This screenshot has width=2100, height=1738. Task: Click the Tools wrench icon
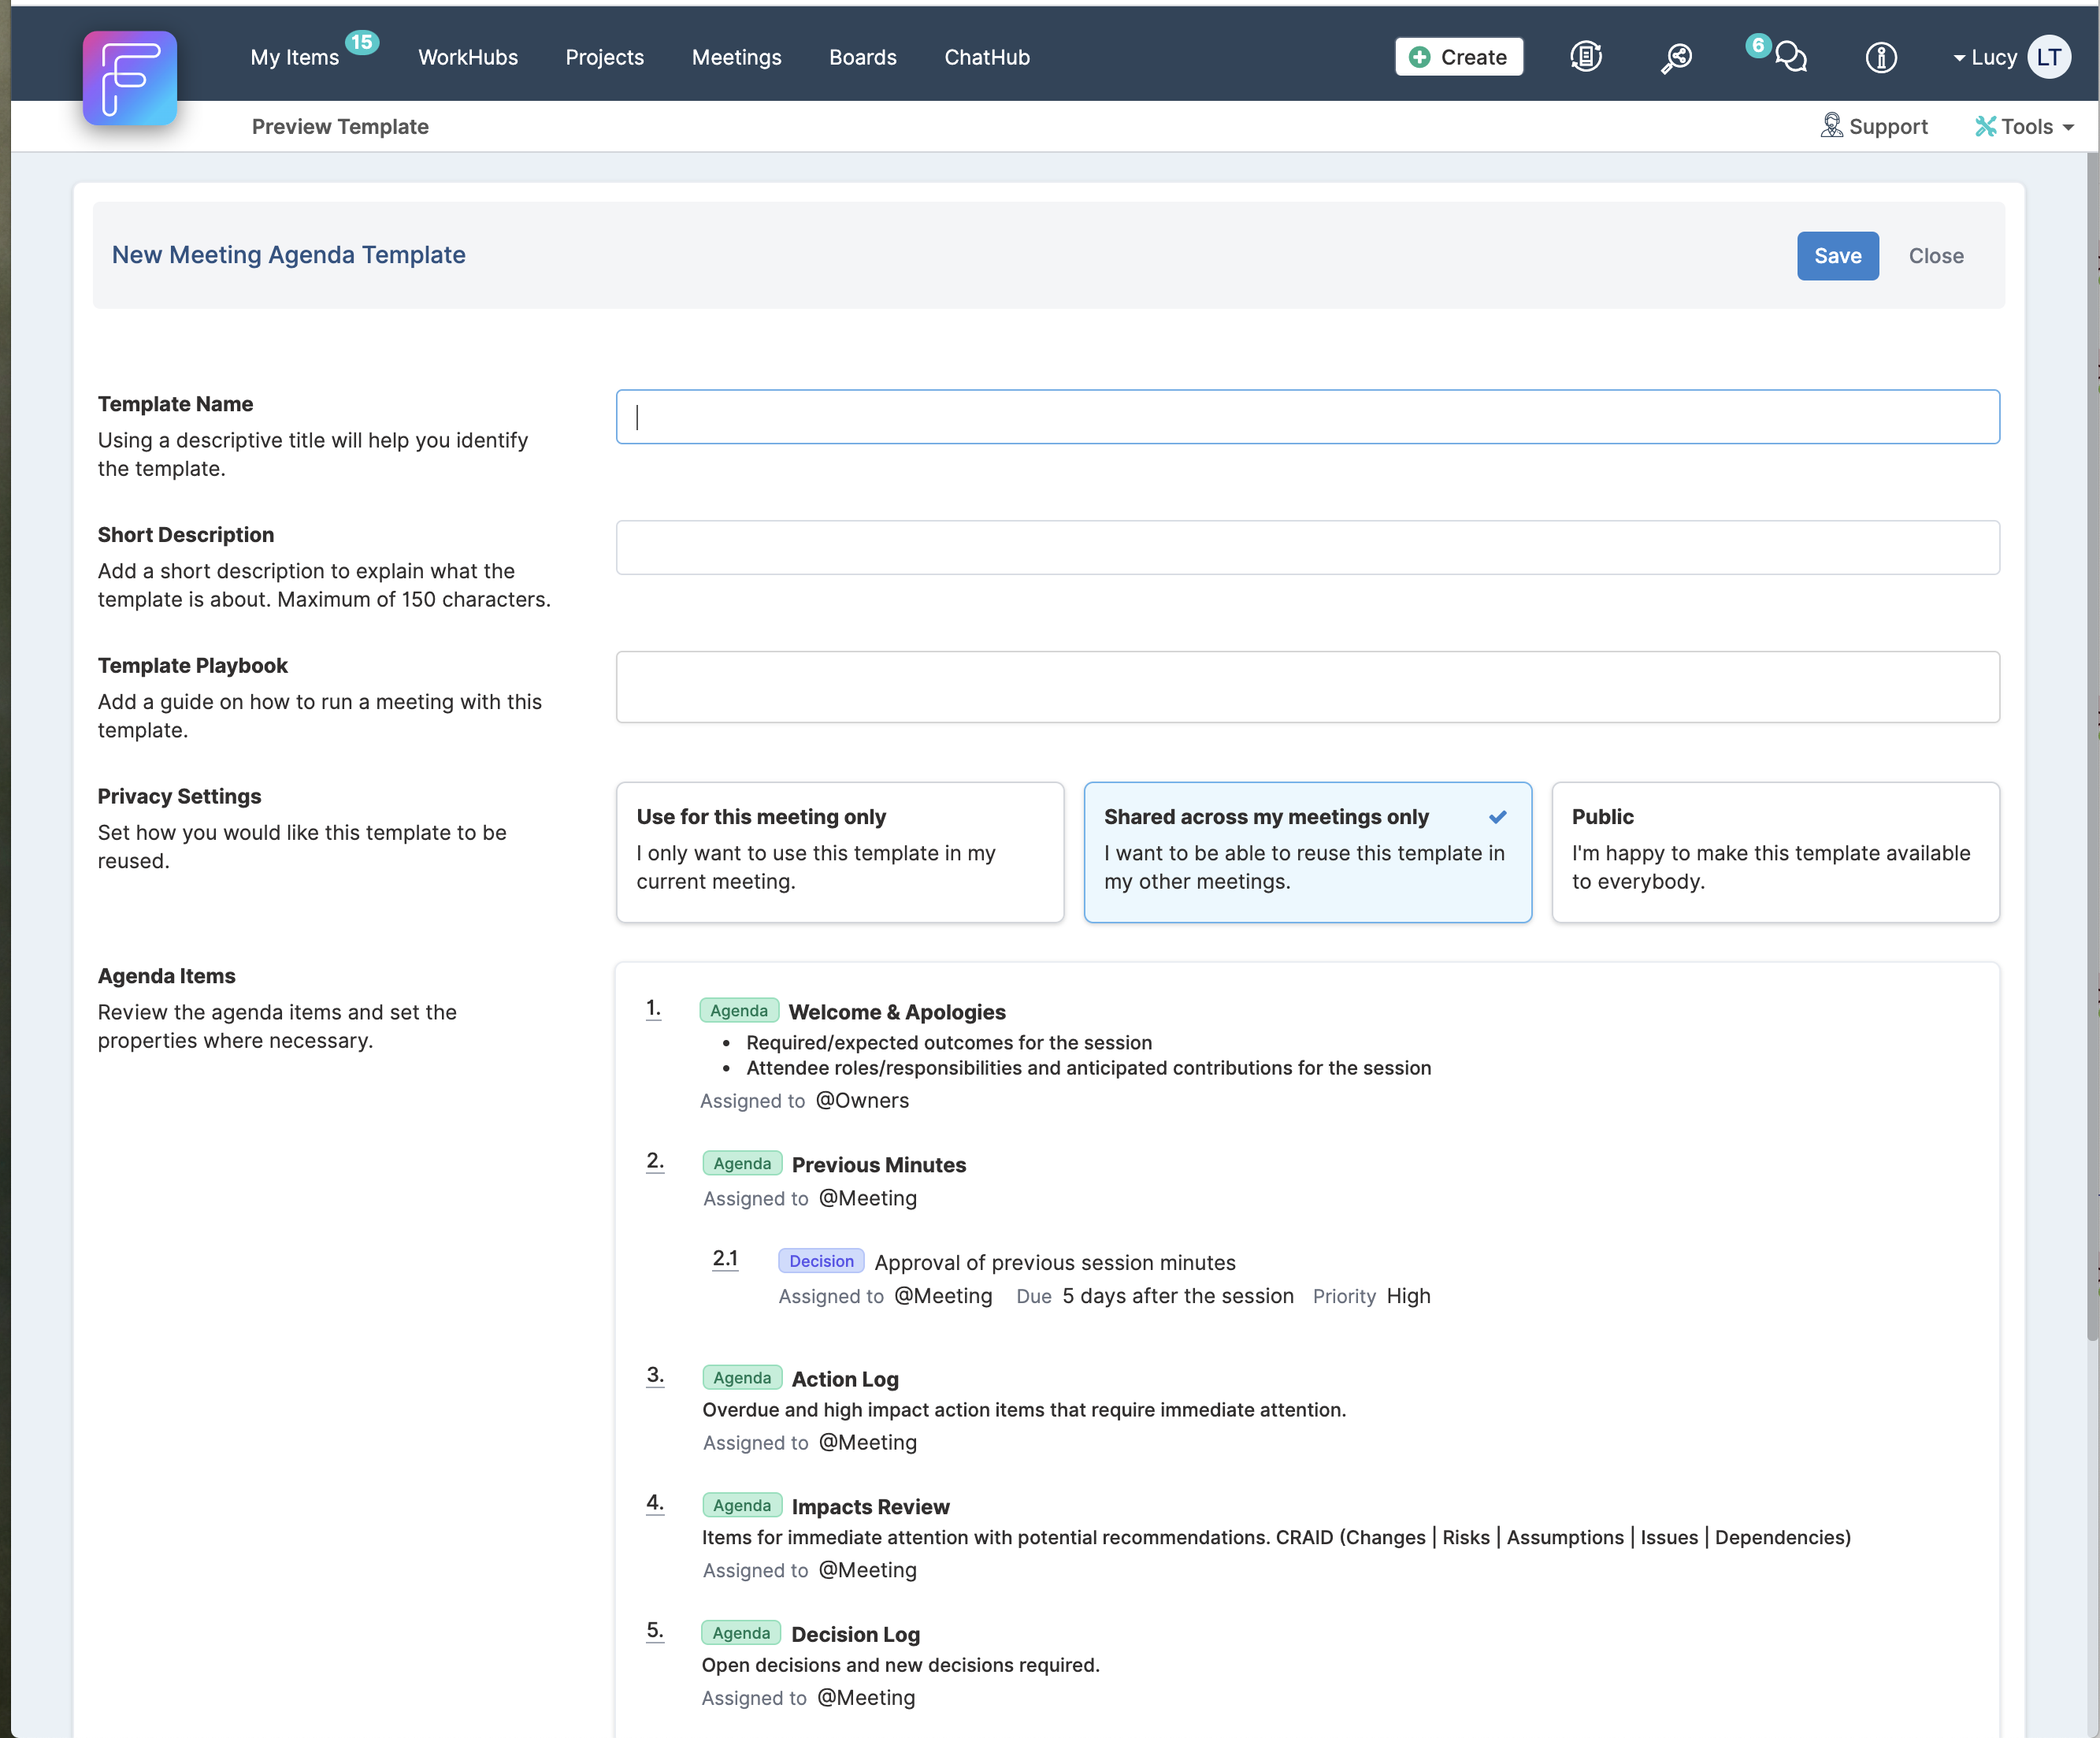coord(1985,126)
